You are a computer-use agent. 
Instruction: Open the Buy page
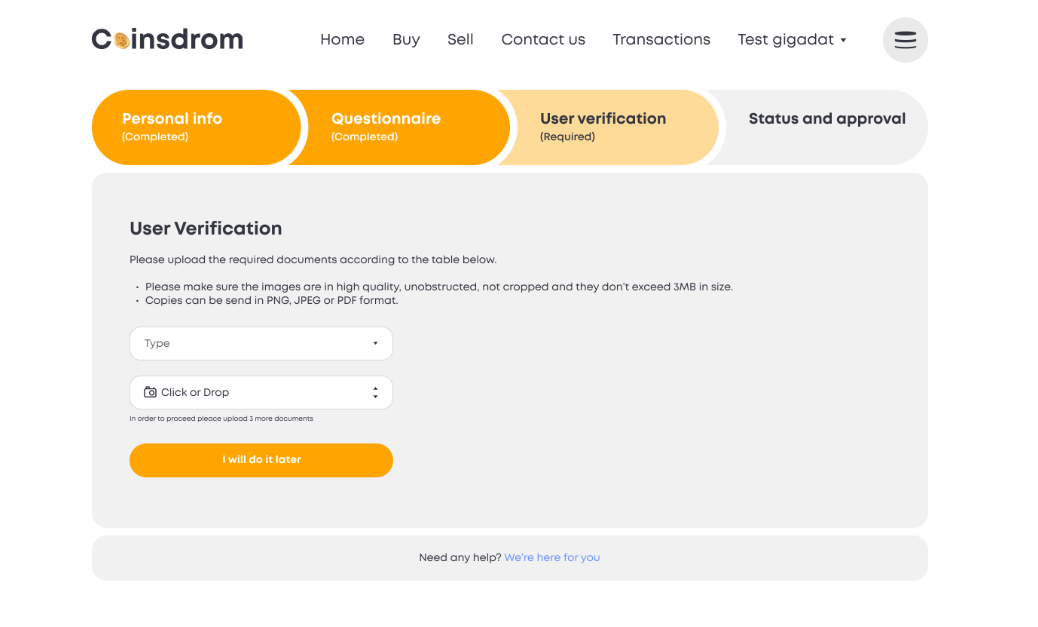point(406,40)
